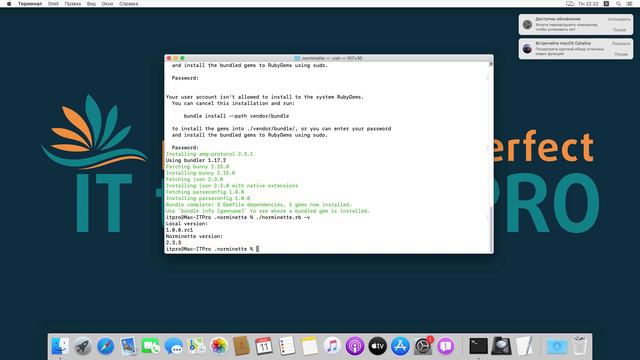Screen dimensions: 640x360
Task: Open the Правка menu
Action: coord(73,4)
